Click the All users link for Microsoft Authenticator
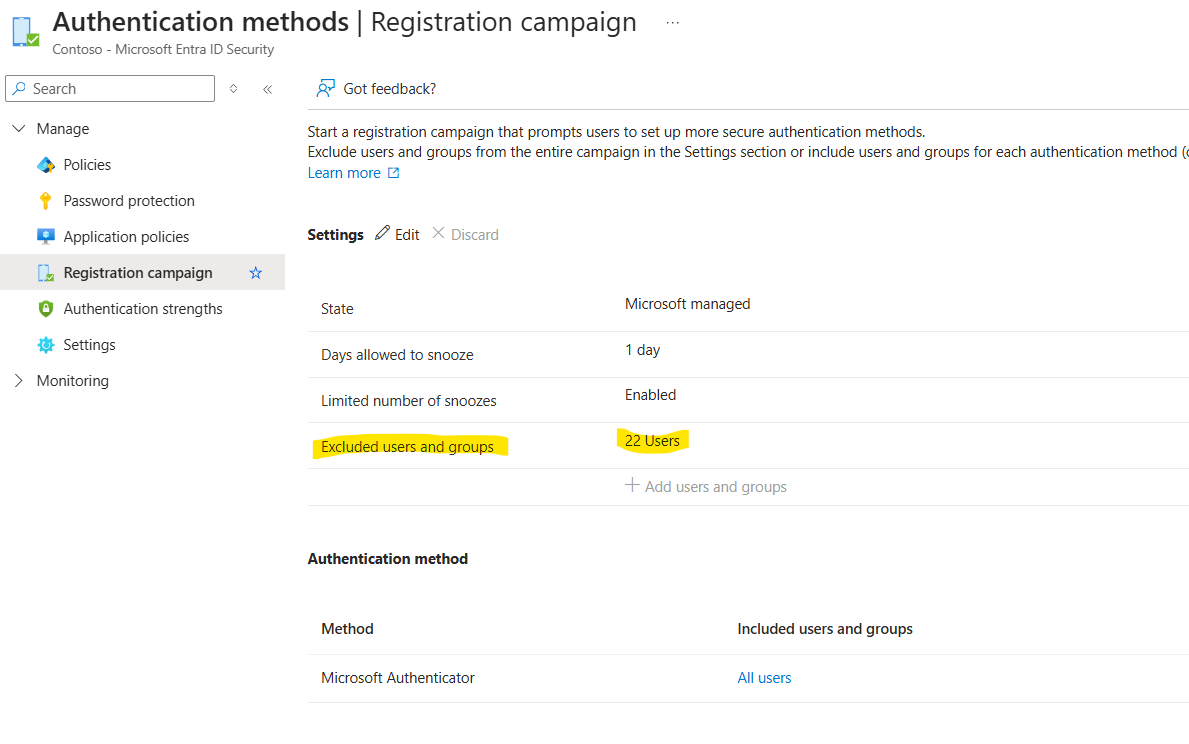 763,677
